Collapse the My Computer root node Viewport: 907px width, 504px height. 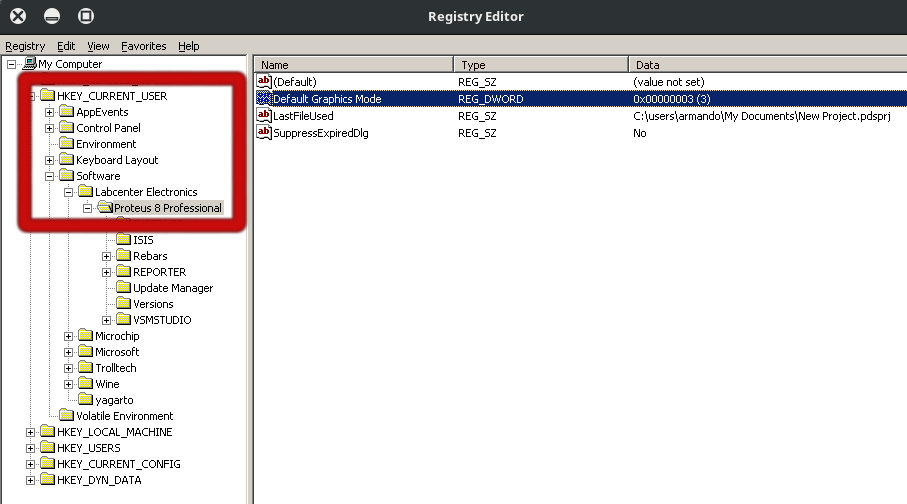[x=12, y=64]
